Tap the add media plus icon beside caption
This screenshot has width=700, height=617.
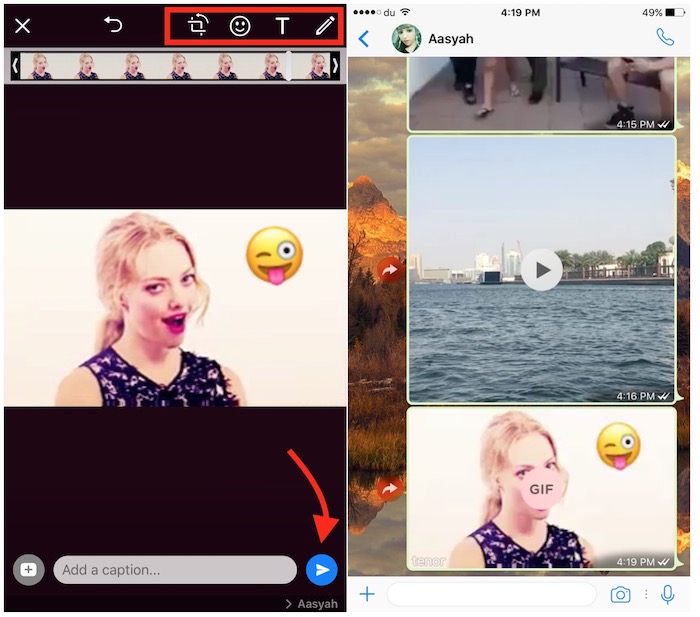[x=28, y=569]
